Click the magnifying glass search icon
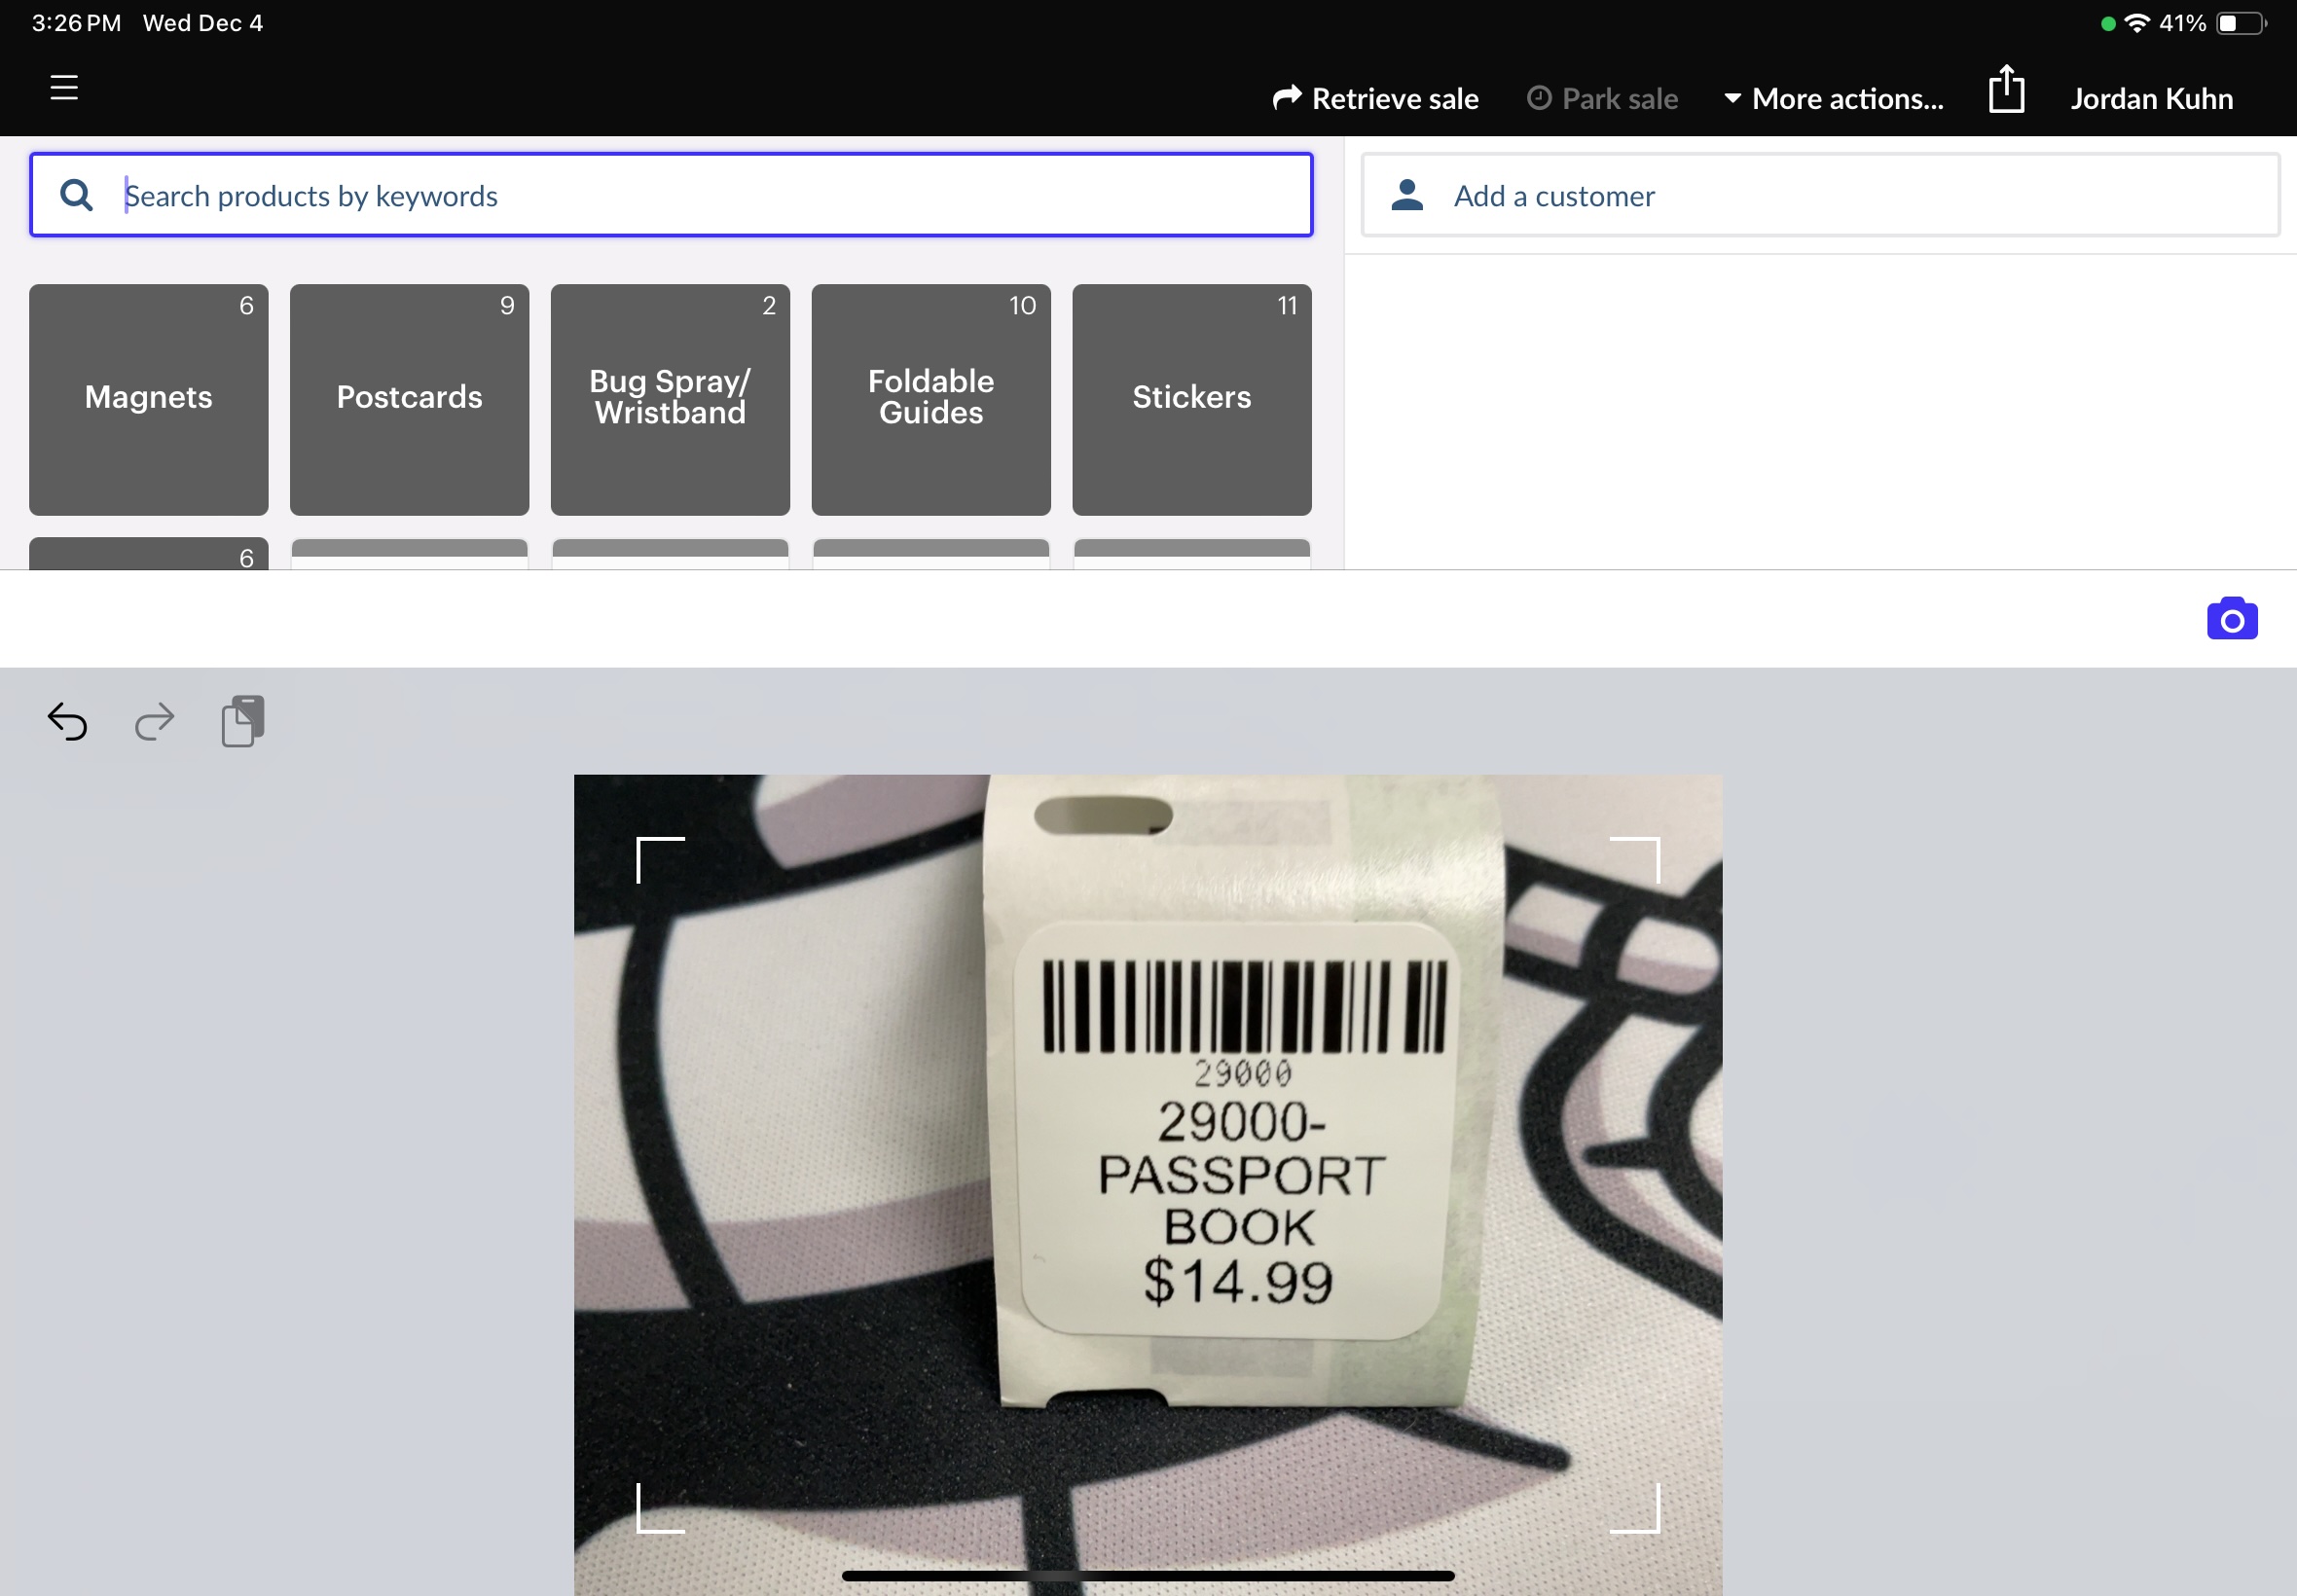This screenshot has width=2297, height=1596. point(77,195)
